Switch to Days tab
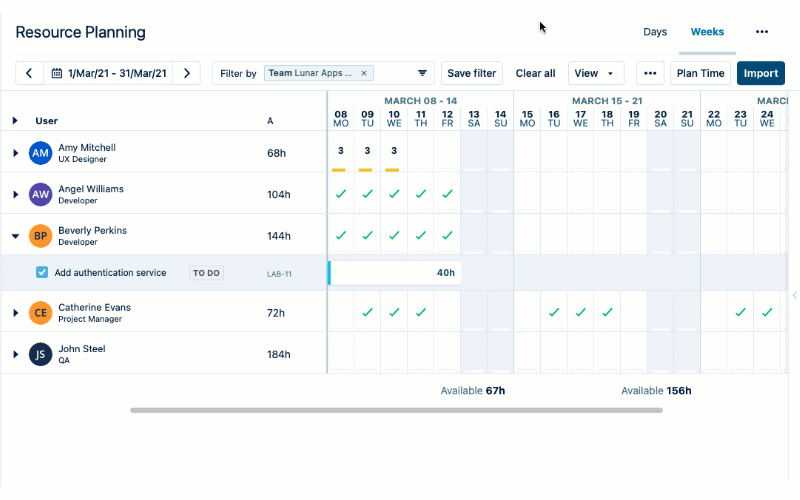 point(655,32)
